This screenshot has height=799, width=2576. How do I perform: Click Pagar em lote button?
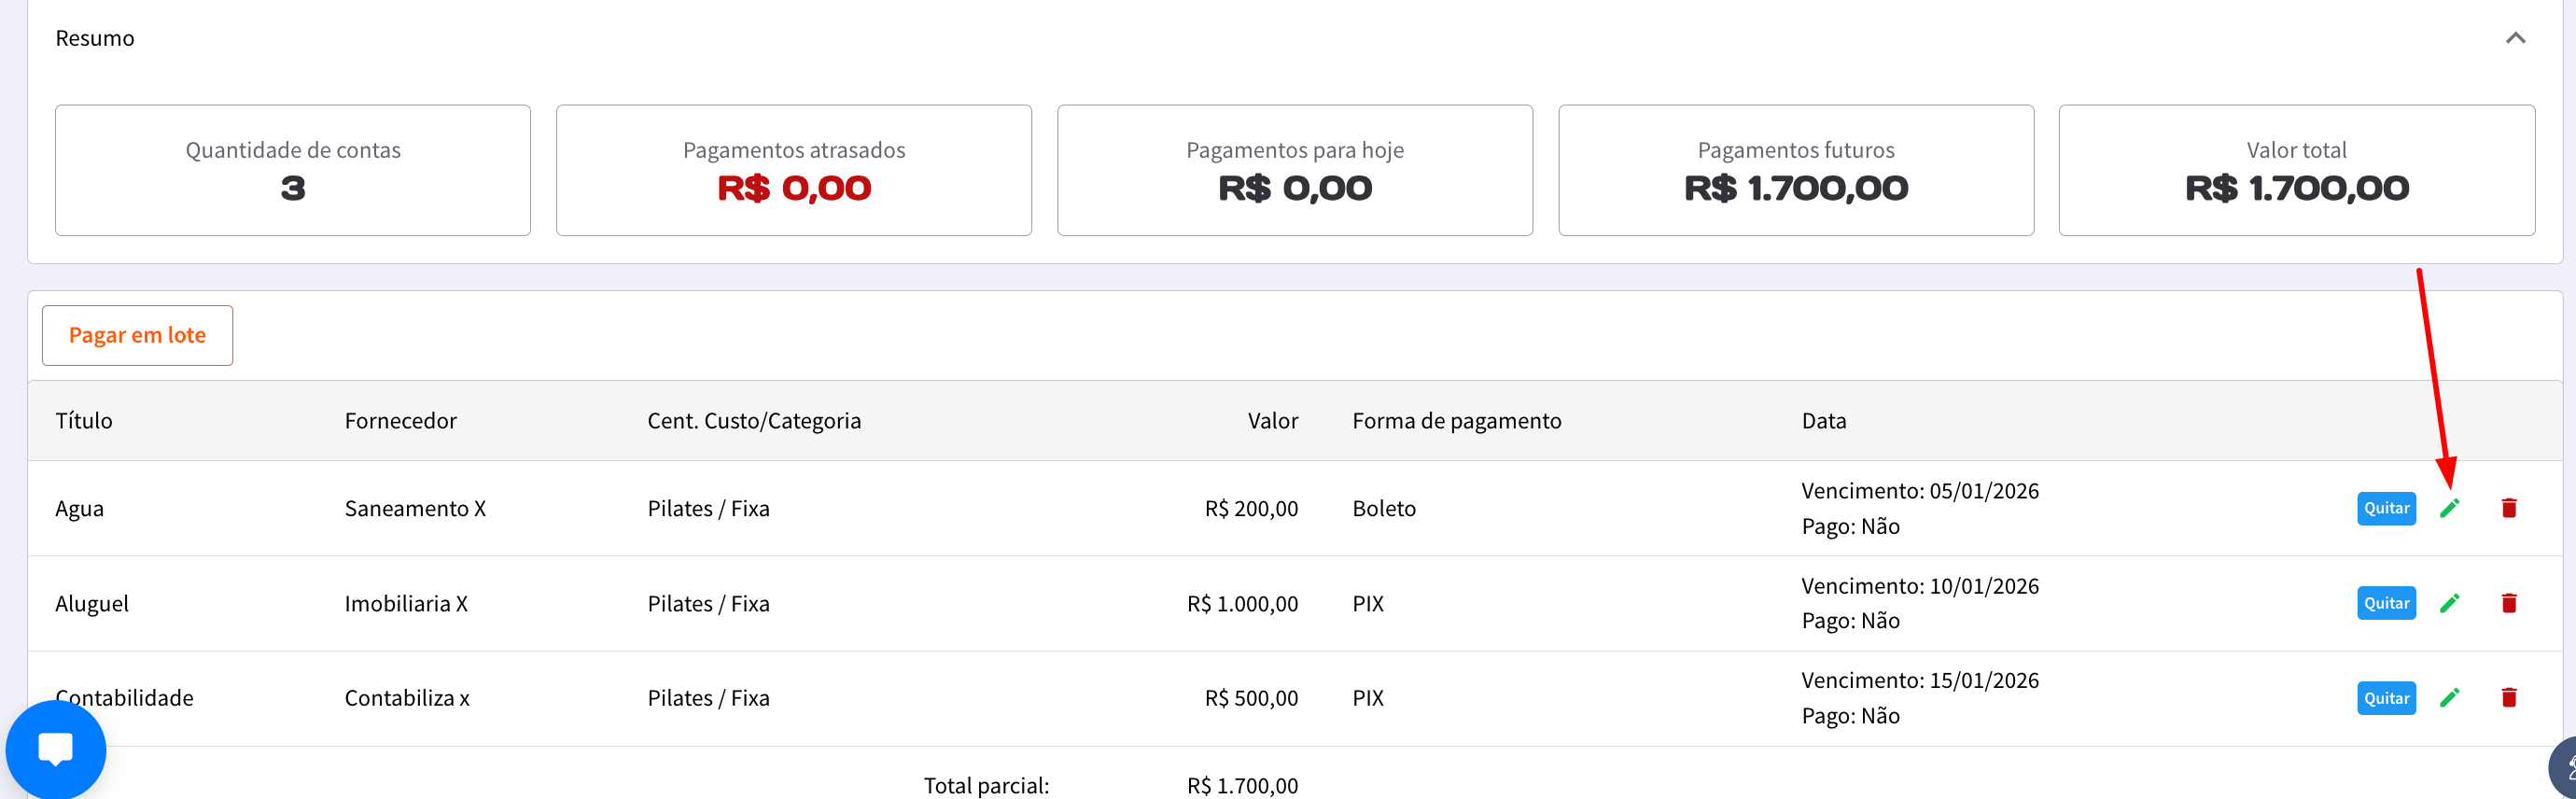click(137, 335)
